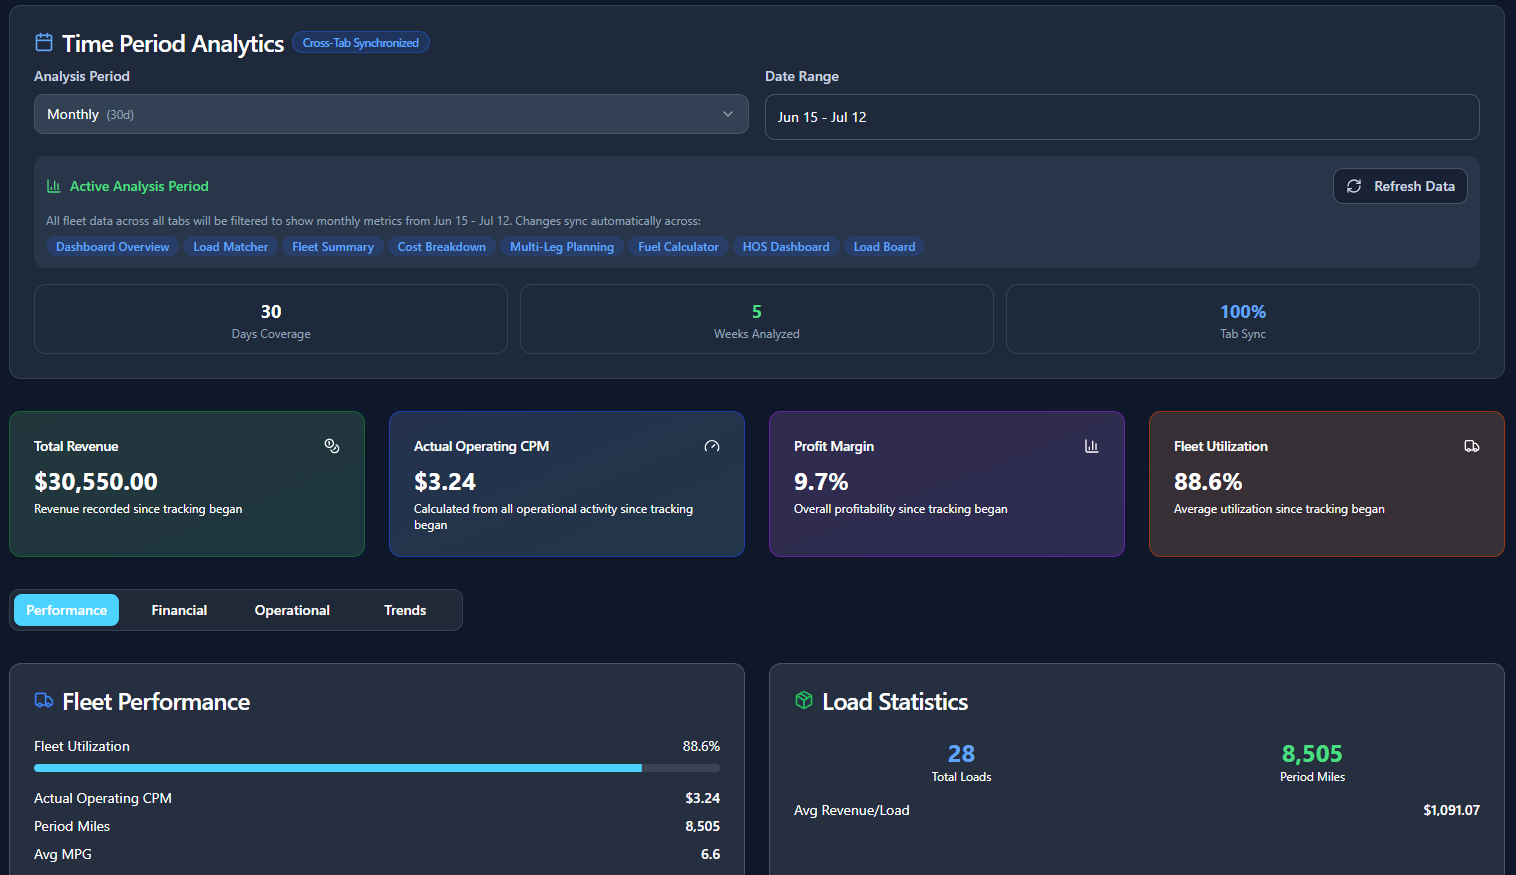Open the HOS Dashboard tag

(786, 247)
